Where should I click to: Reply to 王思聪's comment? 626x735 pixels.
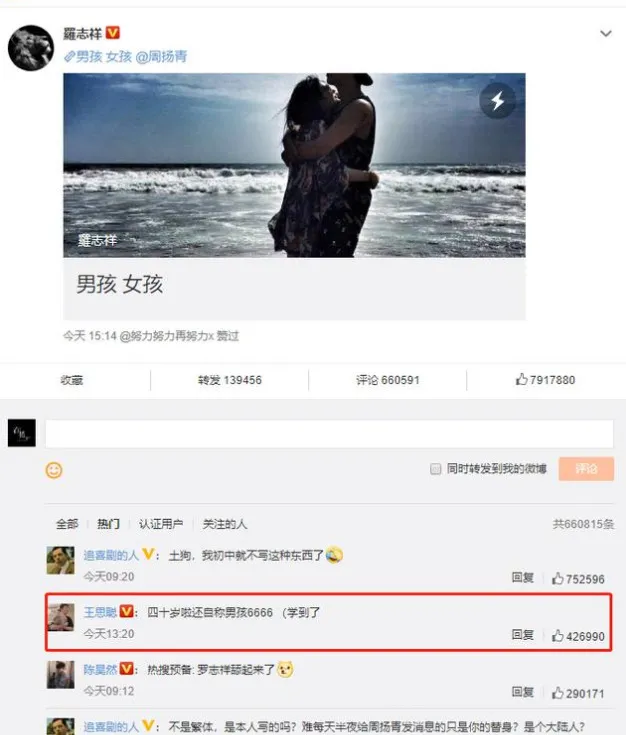point(522,635)
